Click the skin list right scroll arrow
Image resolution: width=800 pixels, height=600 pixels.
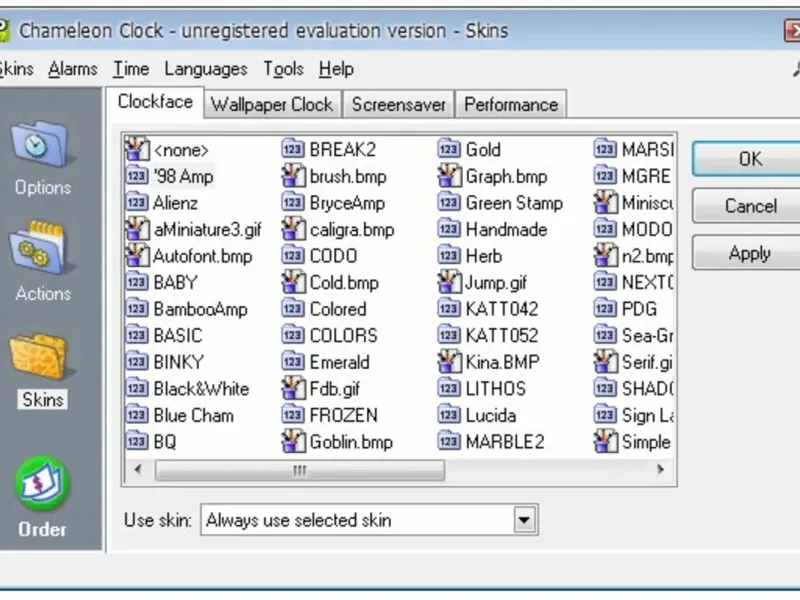click(x=661, y=469)
